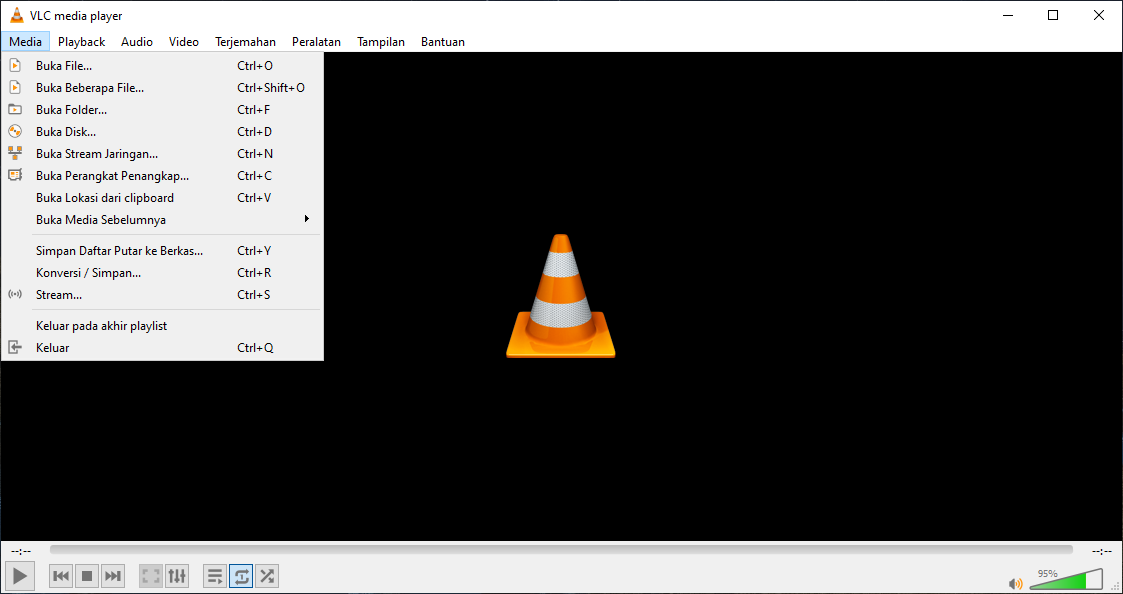Select the Buka Disk menu icon

(15, 131)
